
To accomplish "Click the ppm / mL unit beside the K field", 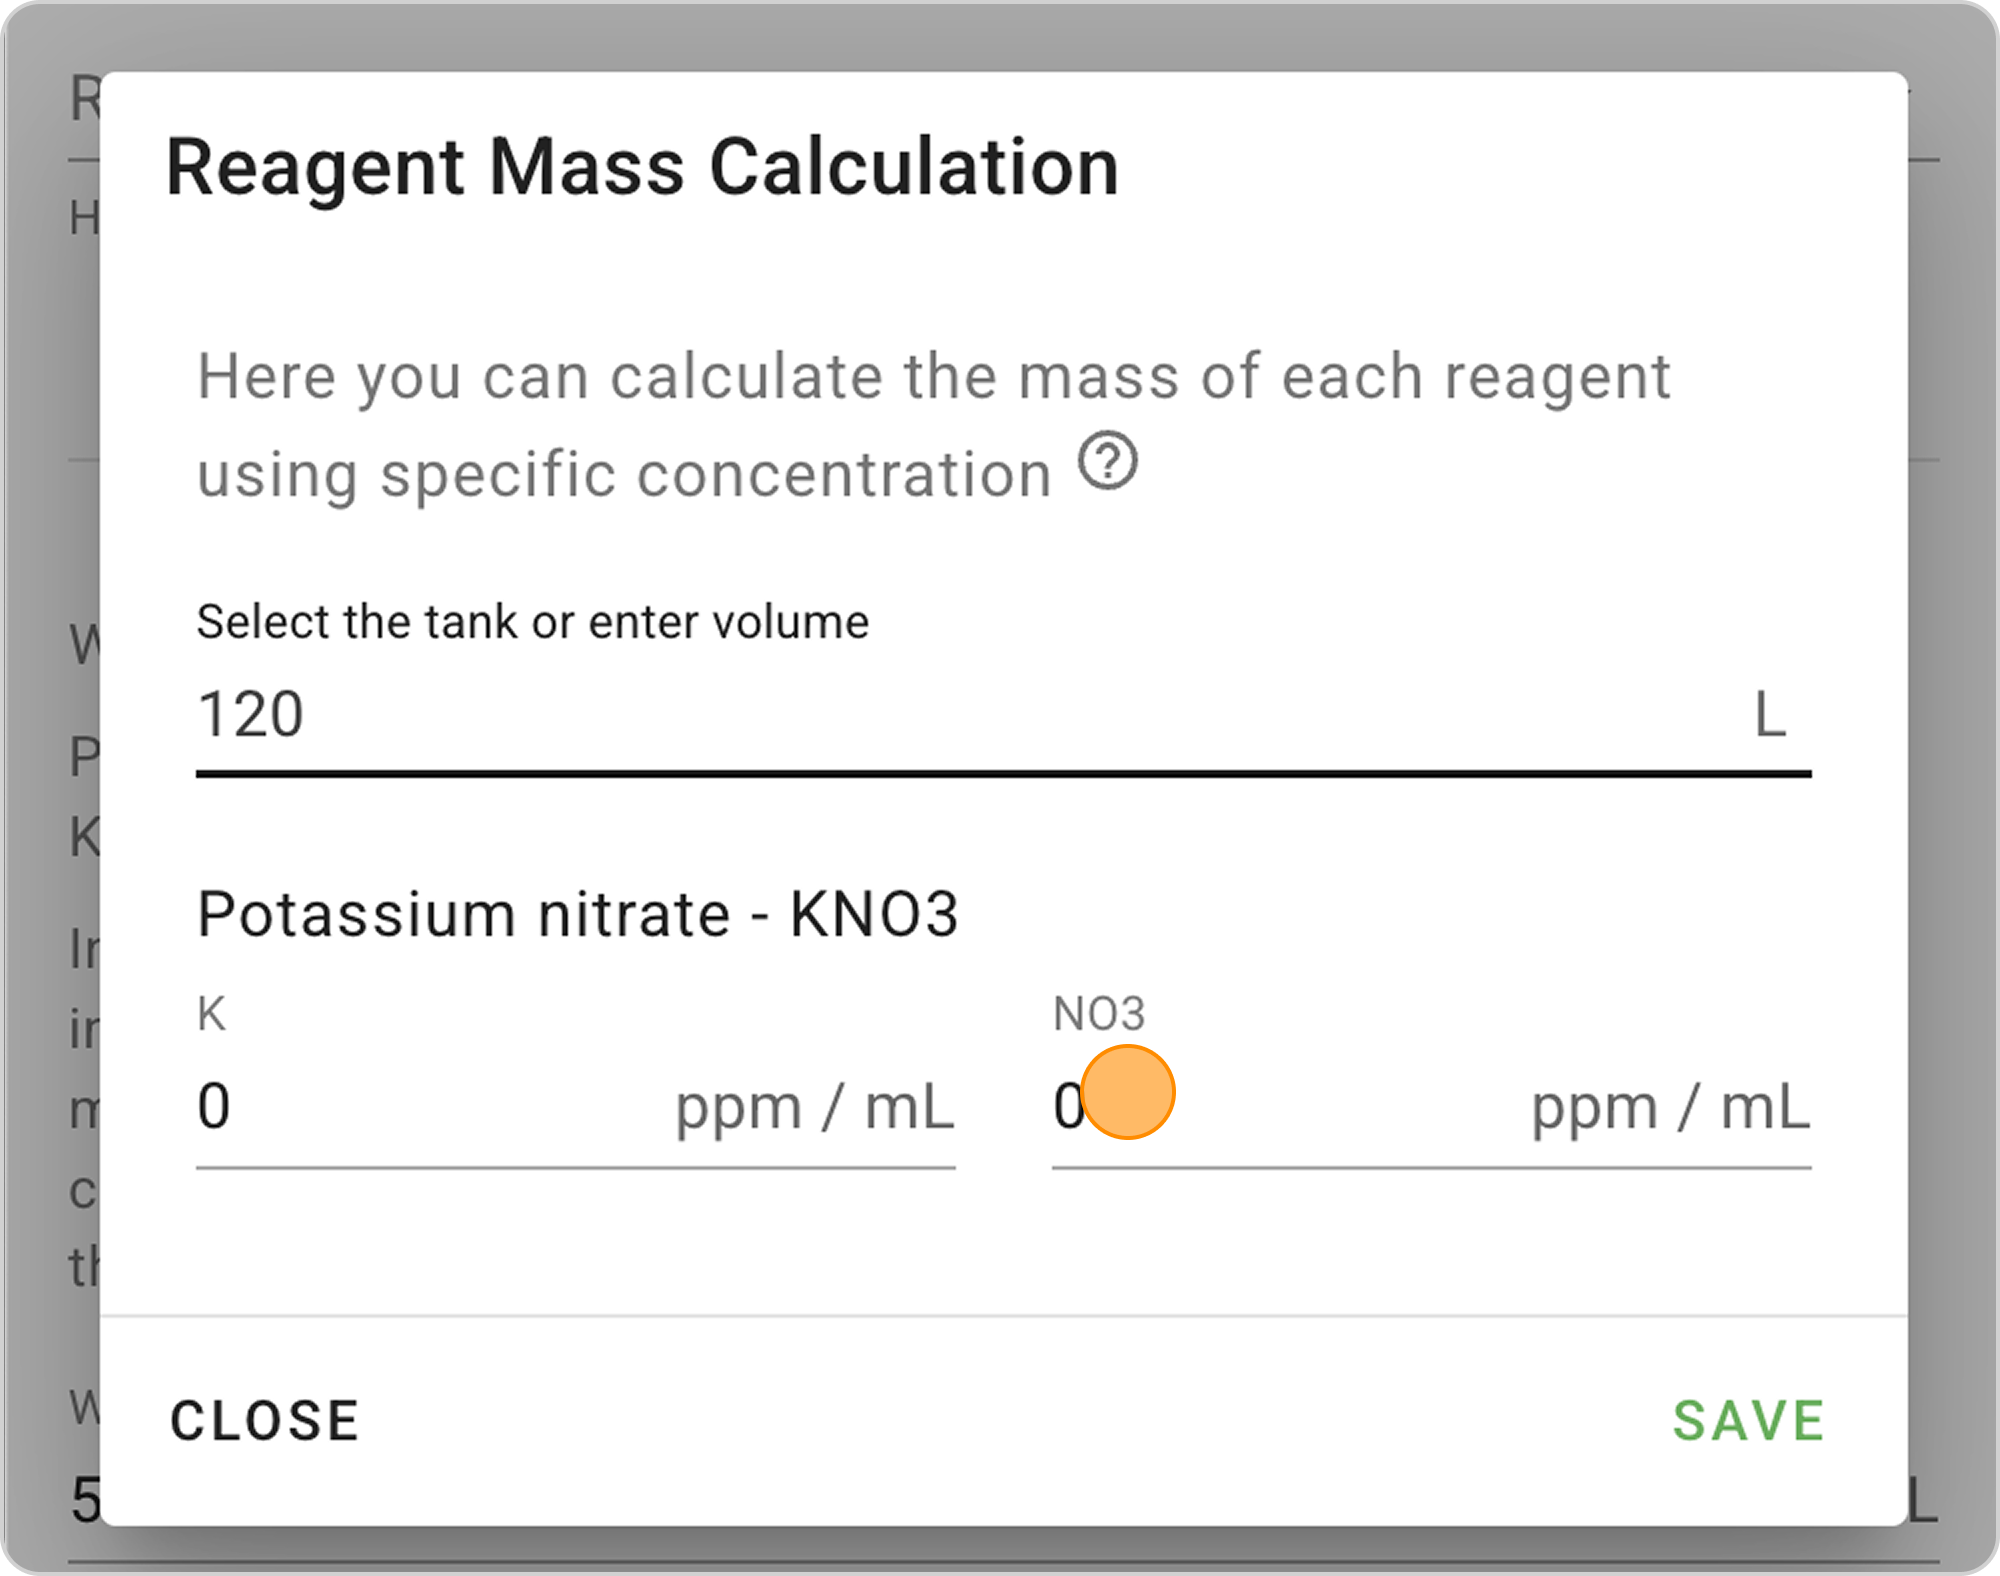I will coord(815,1108).
